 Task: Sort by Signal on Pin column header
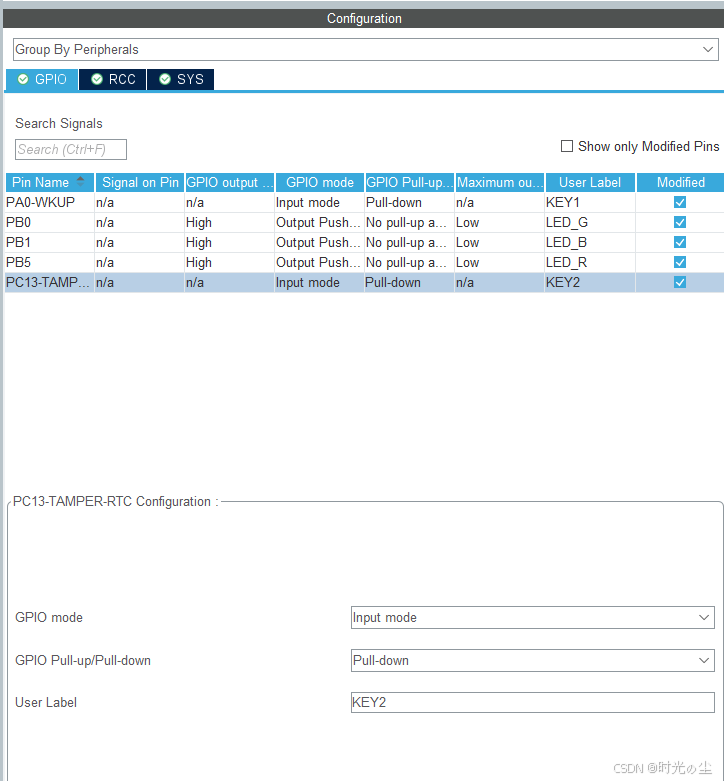(x=140, y=182)
